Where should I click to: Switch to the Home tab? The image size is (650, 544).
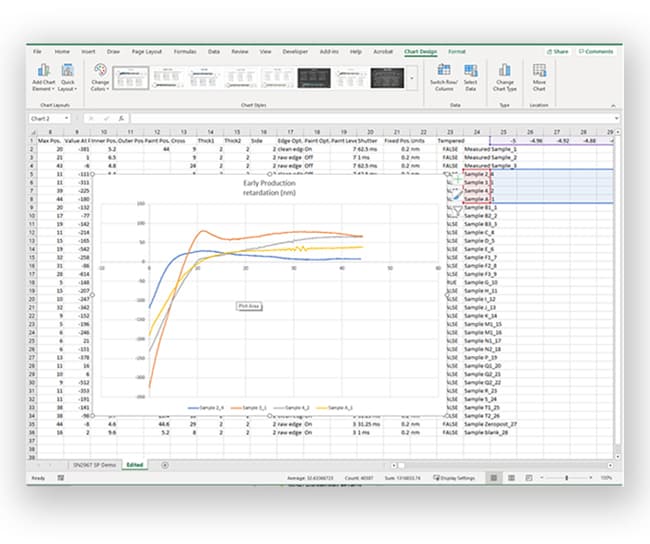62,51
